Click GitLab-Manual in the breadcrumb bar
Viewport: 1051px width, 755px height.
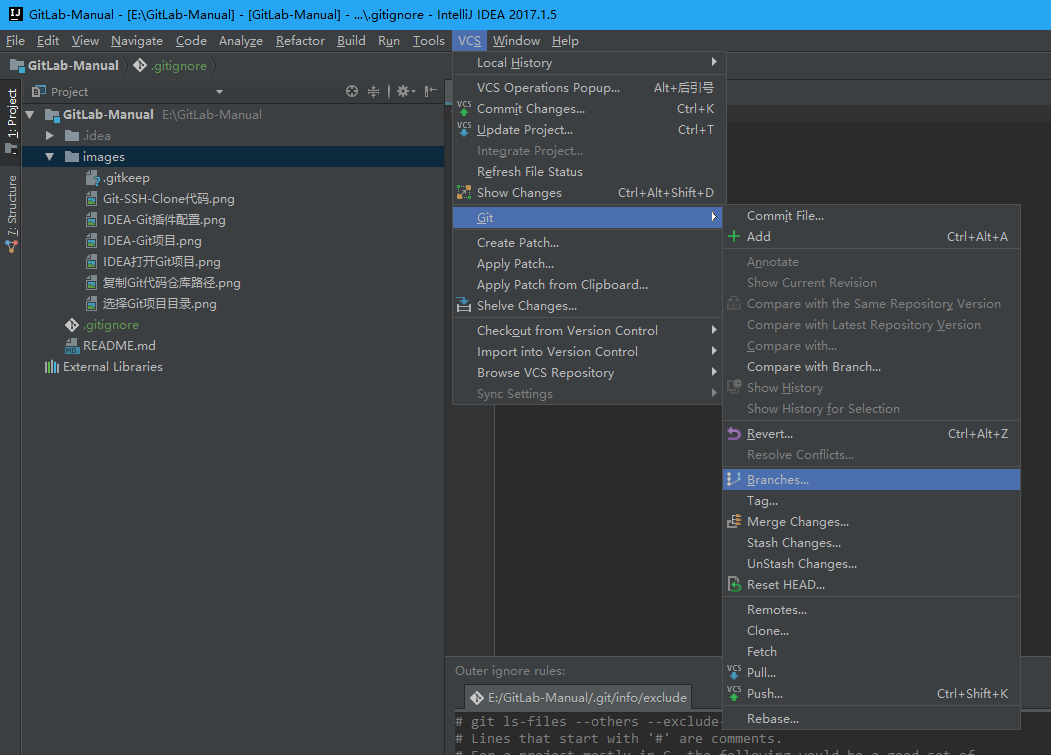click(x=72, y=66)
